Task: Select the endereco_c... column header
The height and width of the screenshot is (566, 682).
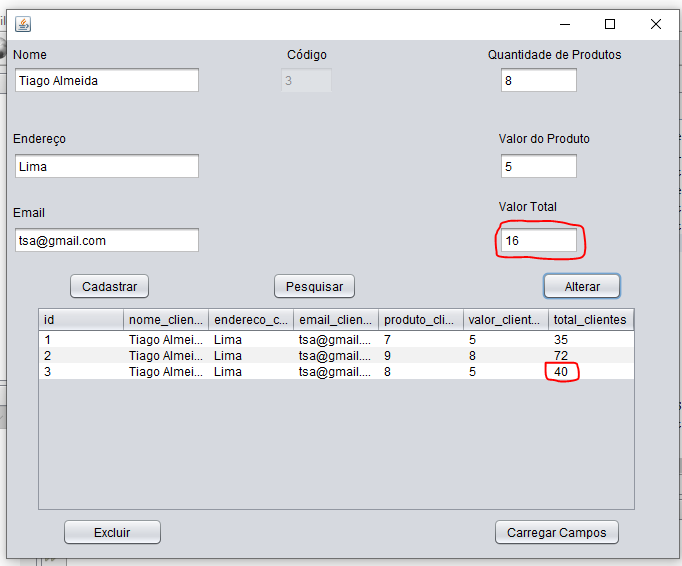Action: 251,320
